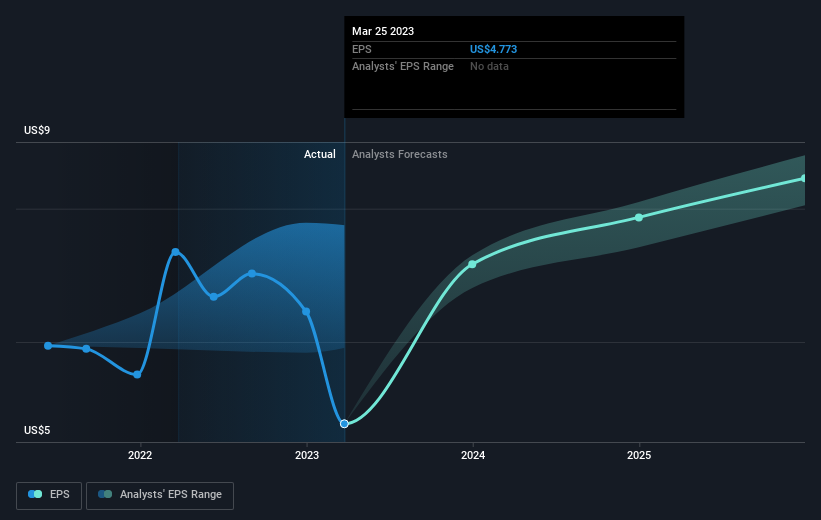
Task: Click the 2025 x-axis label
Action: click(x=639, y=456)
